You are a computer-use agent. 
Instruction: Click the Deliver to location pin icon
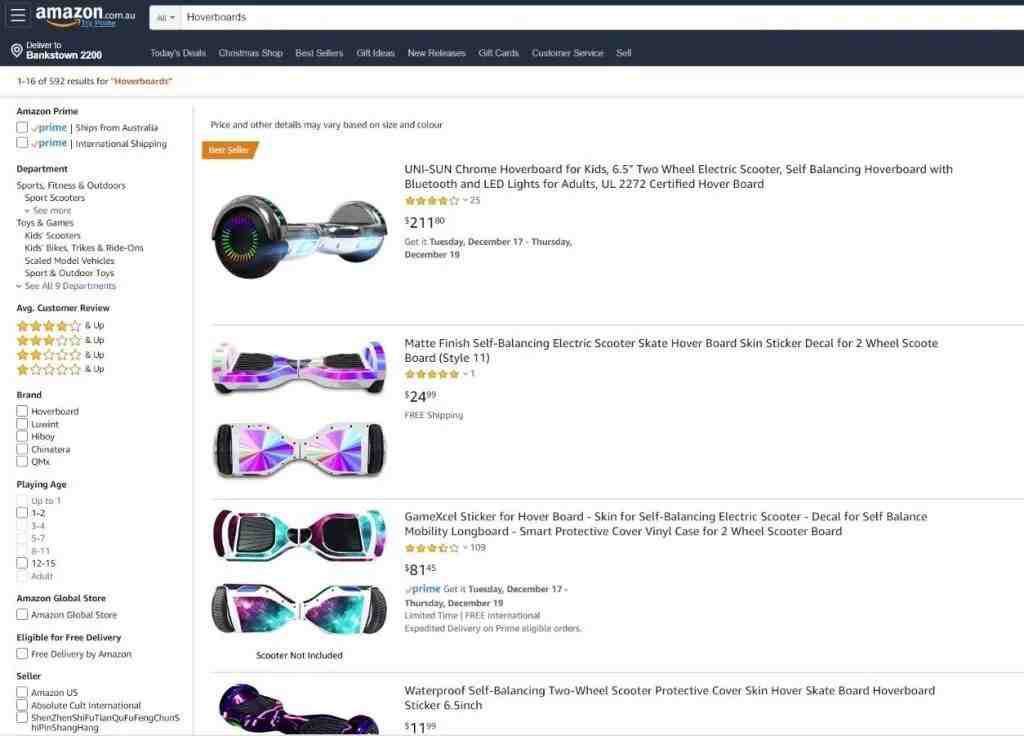pos(17,50)
